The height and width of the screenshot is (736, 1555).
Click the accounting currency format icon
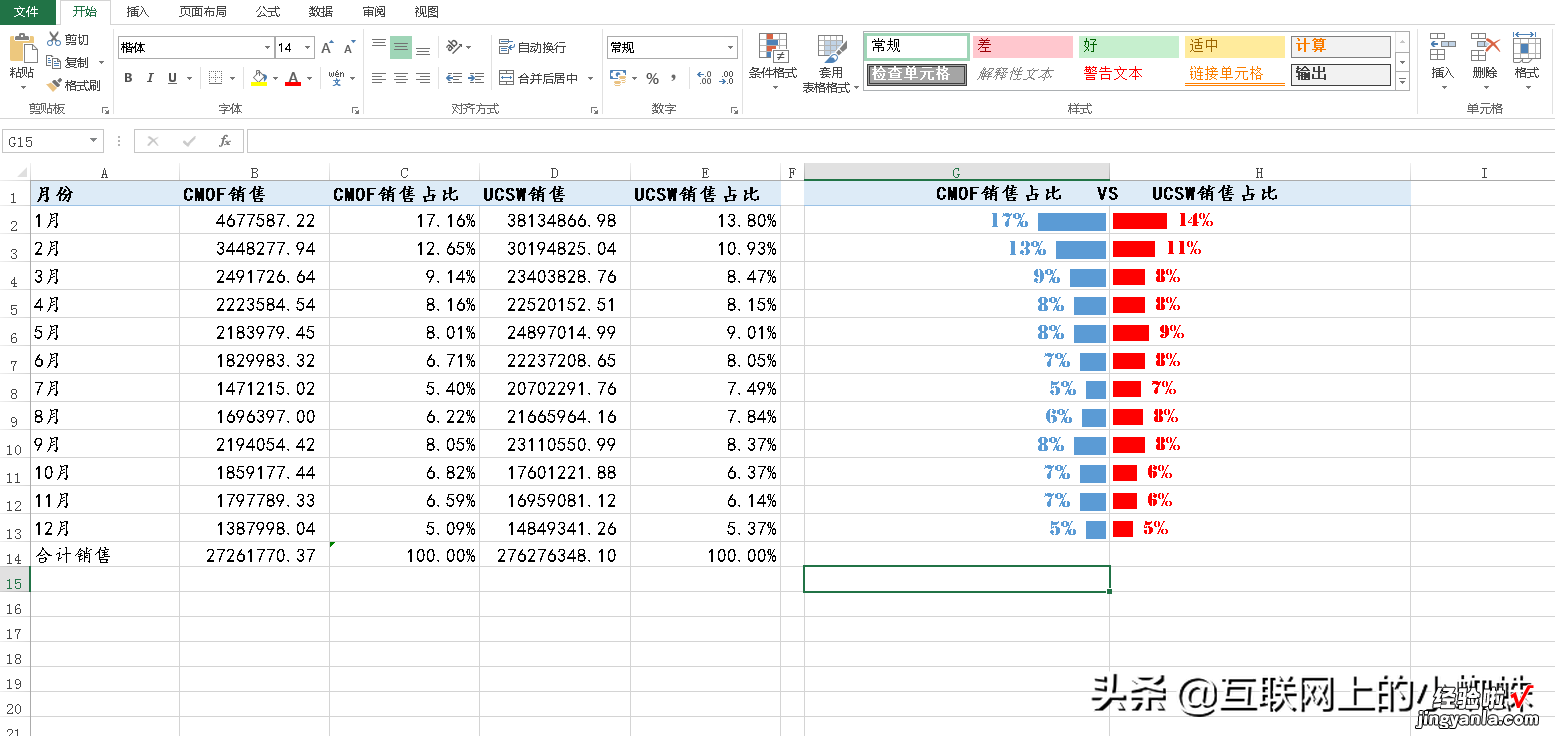pos(617,78)
